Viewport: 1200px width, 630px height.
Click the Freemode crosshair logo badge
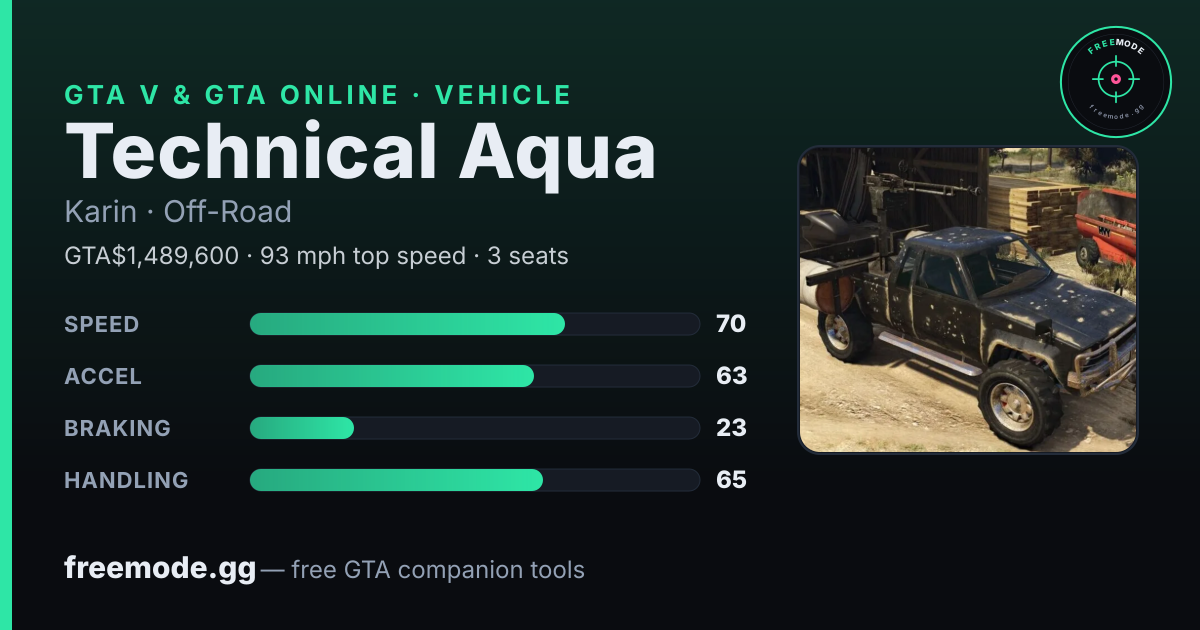(x=1115, y=81)
